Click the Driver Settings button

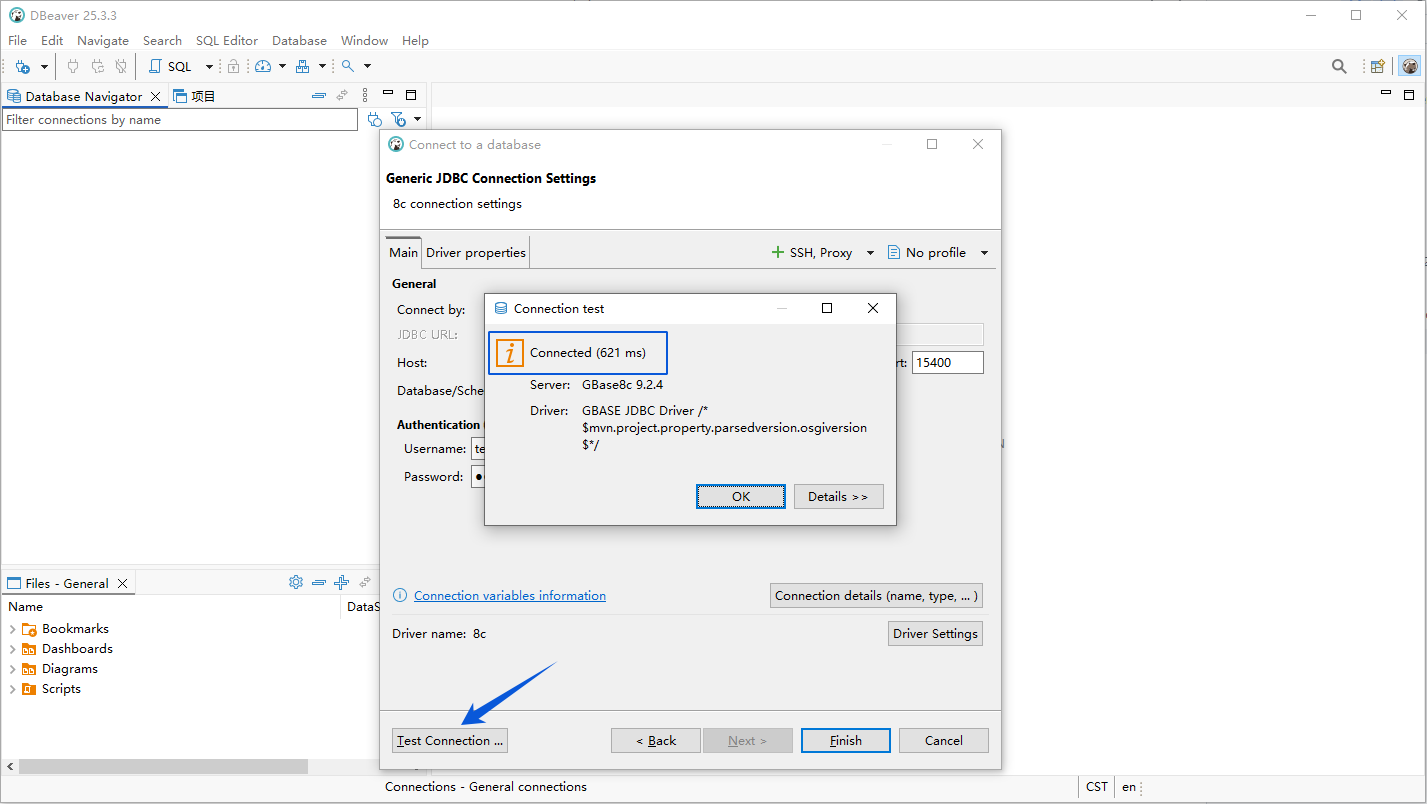tap(935, 633)
